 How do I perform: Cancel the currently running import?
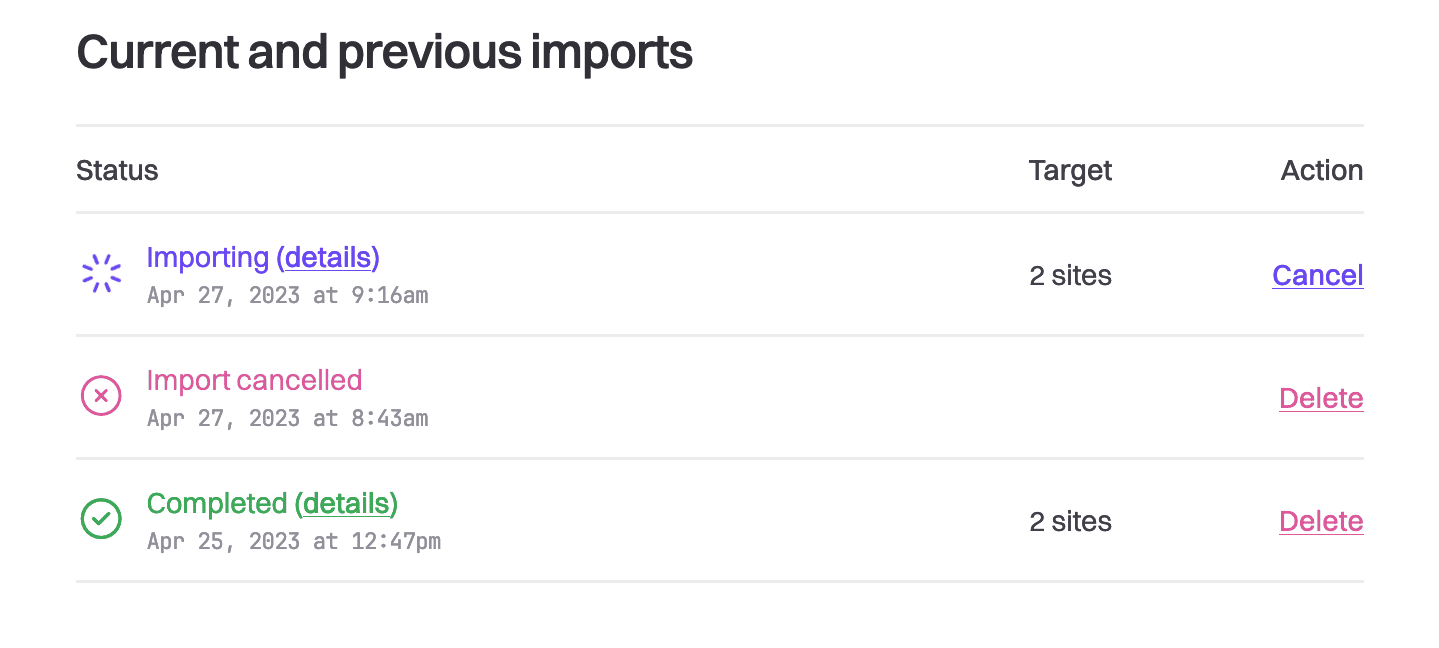click(1317, 275)
